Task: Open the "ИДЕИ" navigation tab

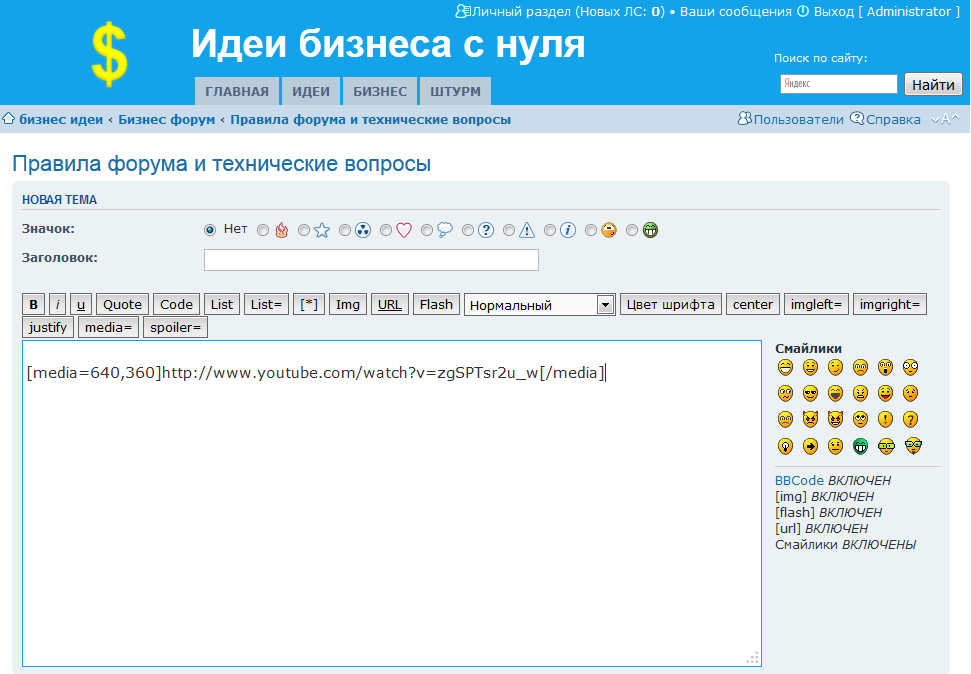Action: click(x=311, y=92)
